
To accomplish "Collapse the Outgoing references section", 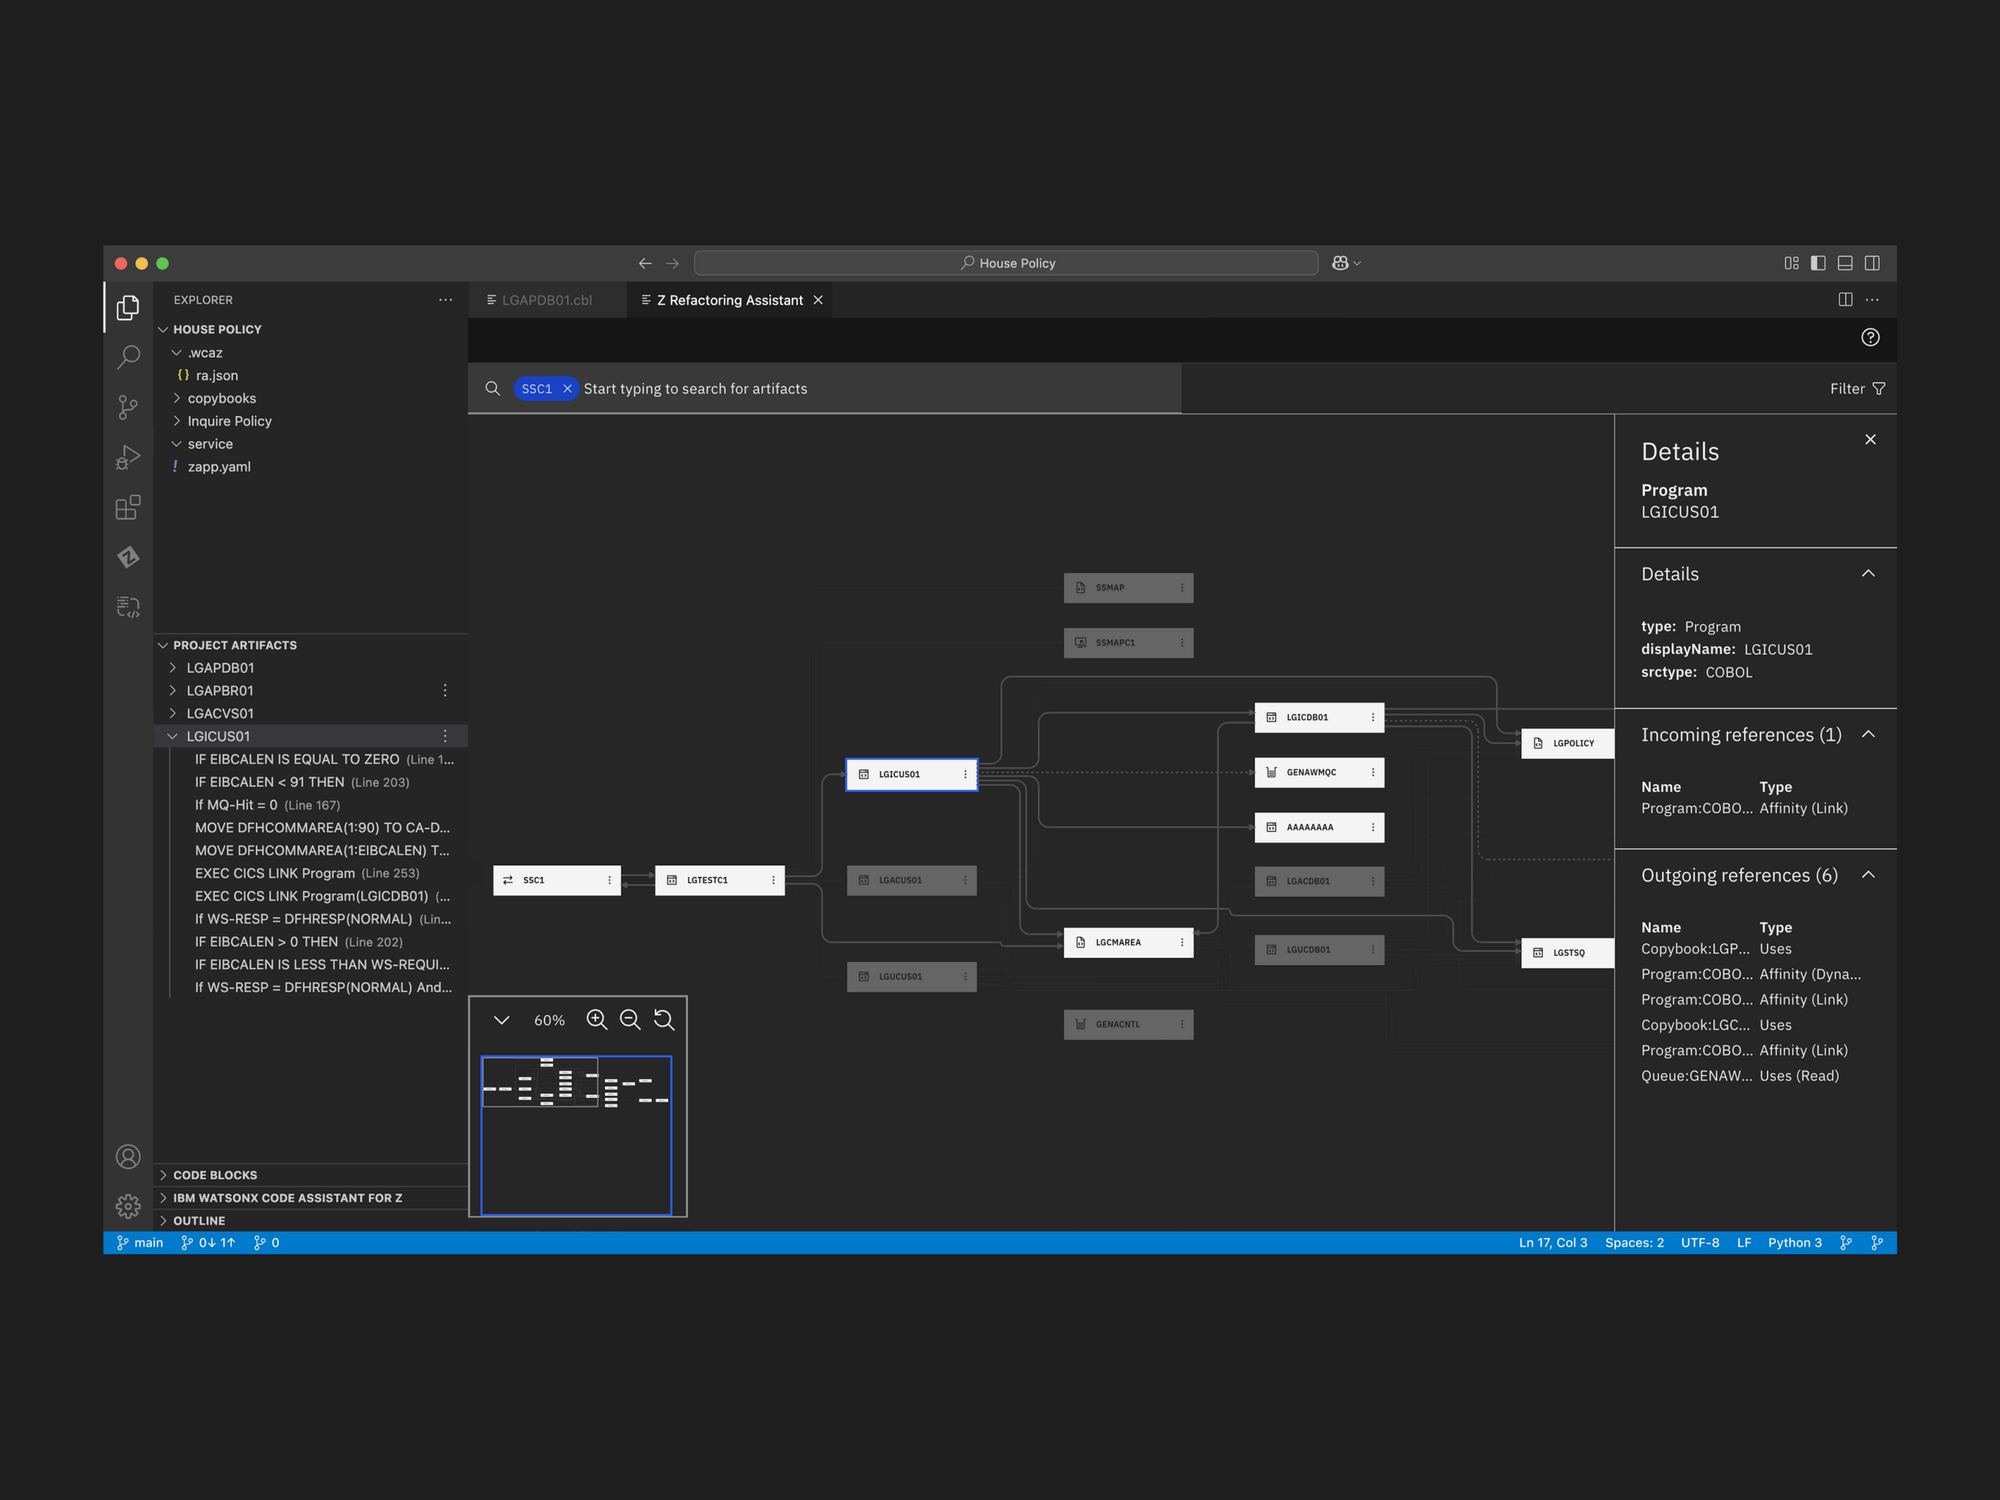I will tap(1869, 874).
